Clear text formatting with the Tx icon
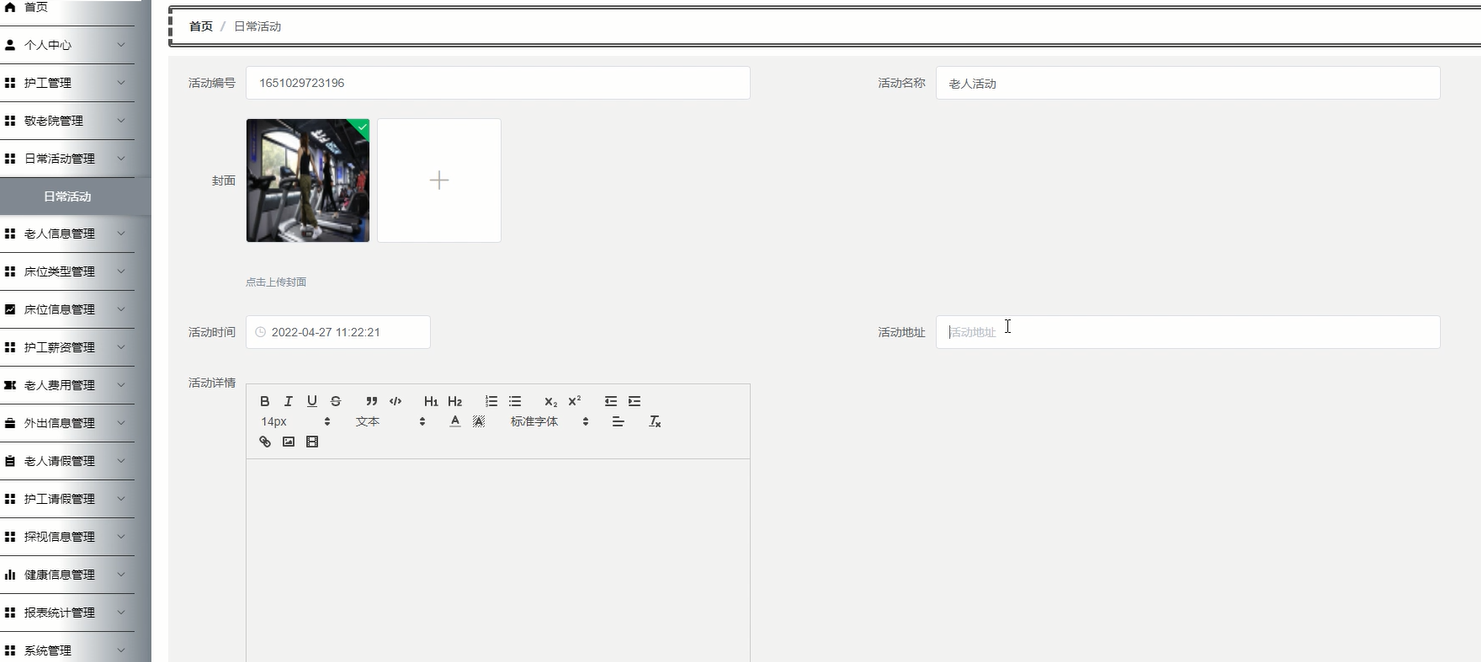 point(655,422)
